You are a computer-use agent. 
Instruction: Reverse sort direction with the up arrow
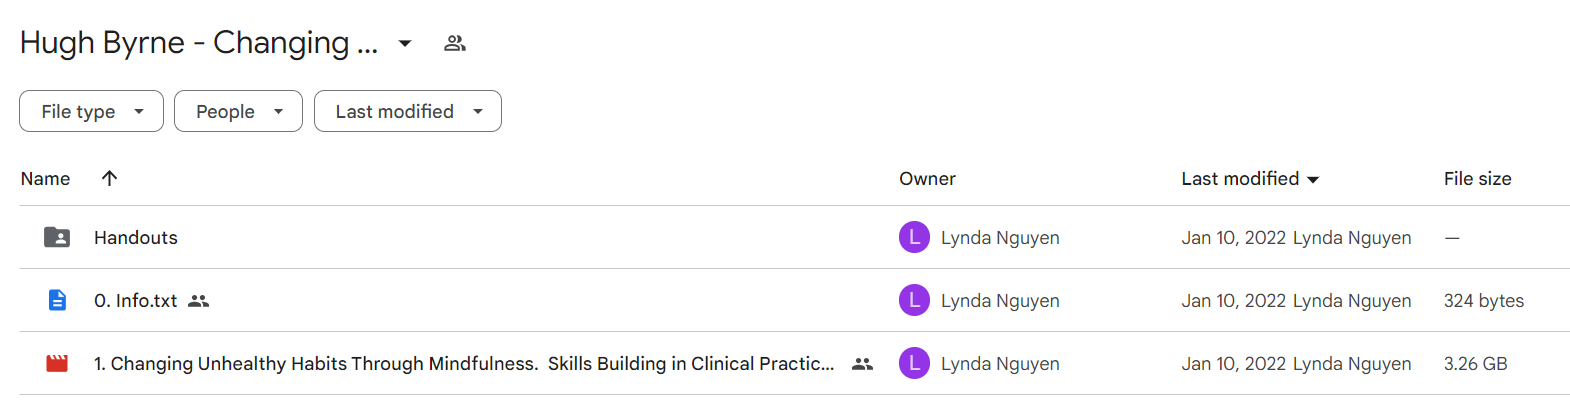(x=110, y=178)
